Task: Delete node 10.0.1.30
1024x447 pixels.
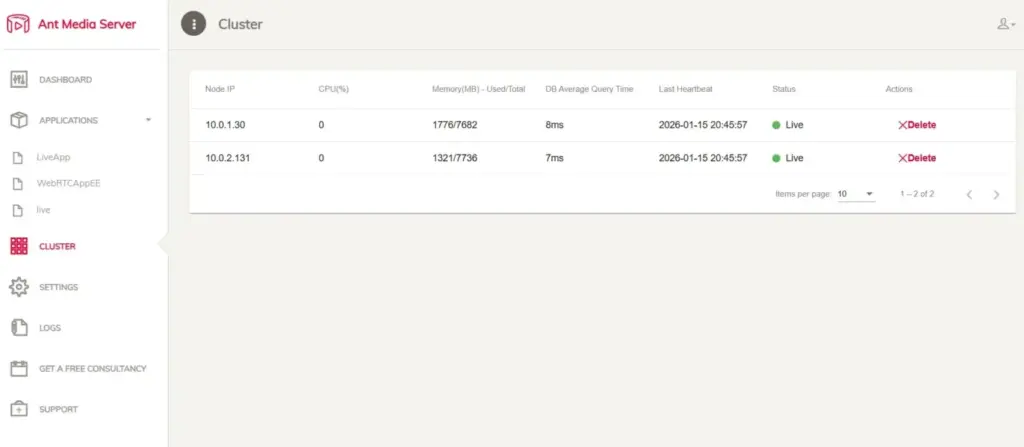Action: tap(917, 125)
